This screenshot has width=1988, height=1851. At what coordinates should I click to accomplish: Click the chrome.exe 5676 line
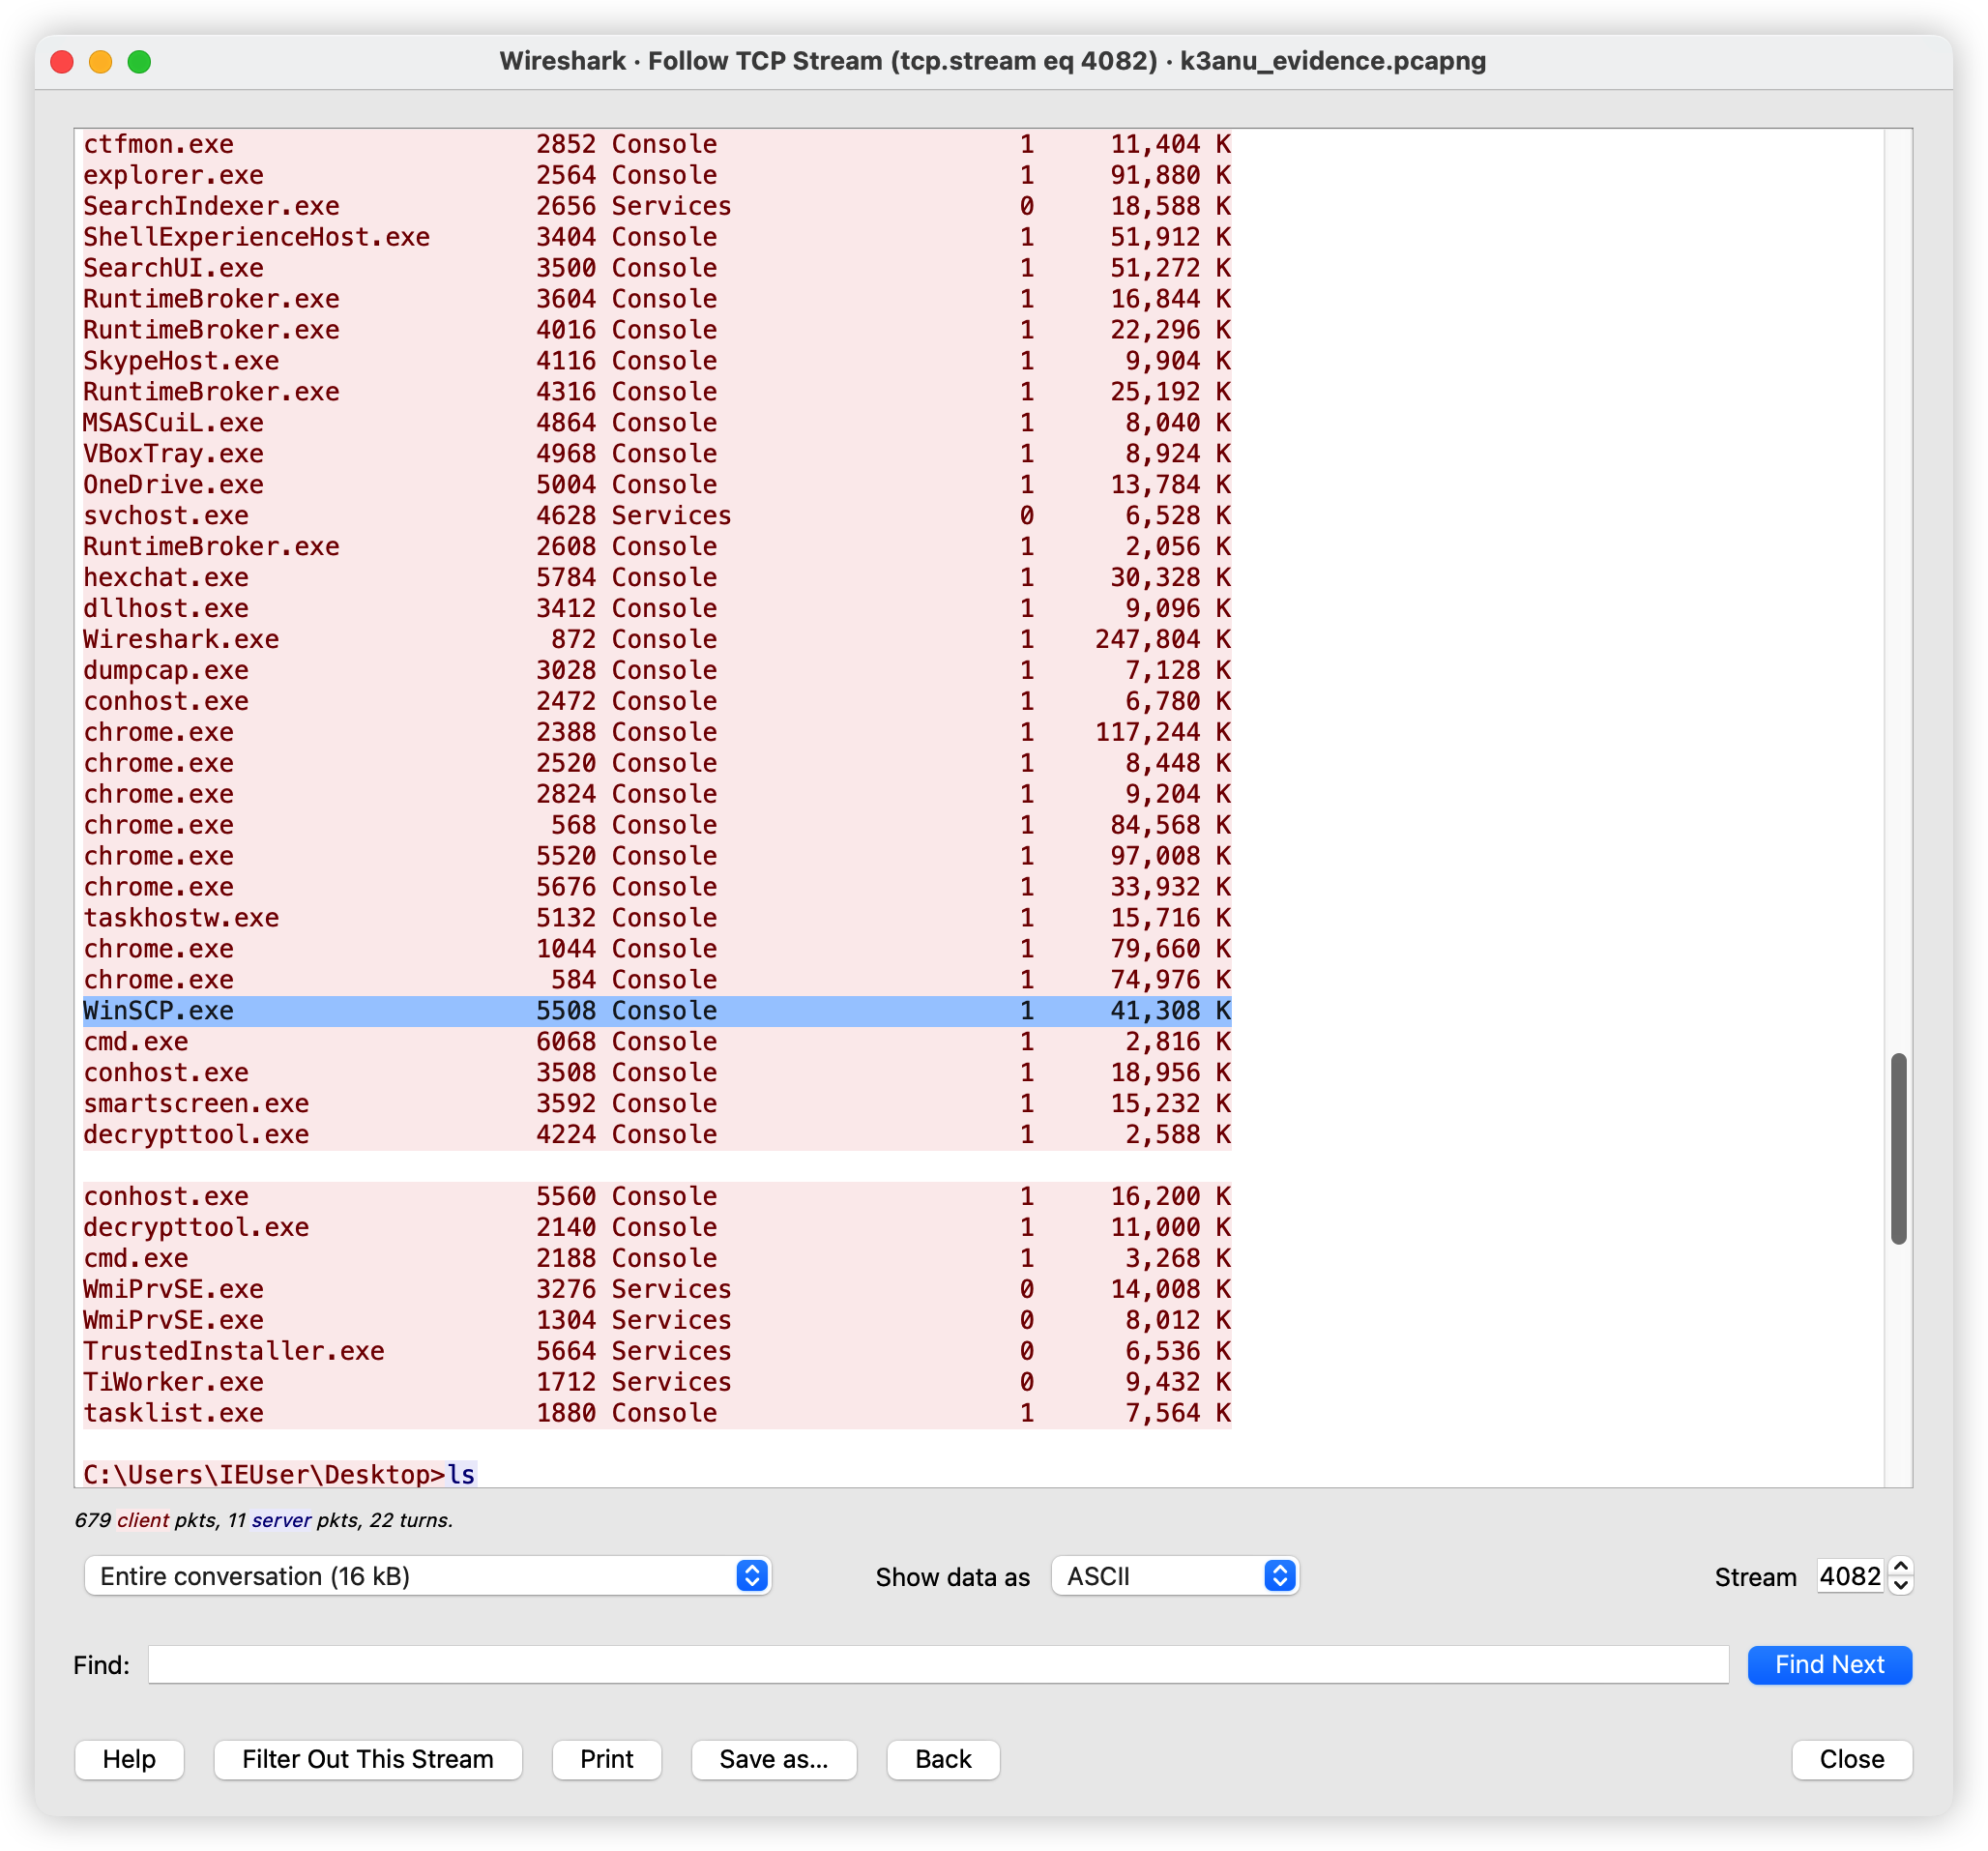(x=657, y=887)
